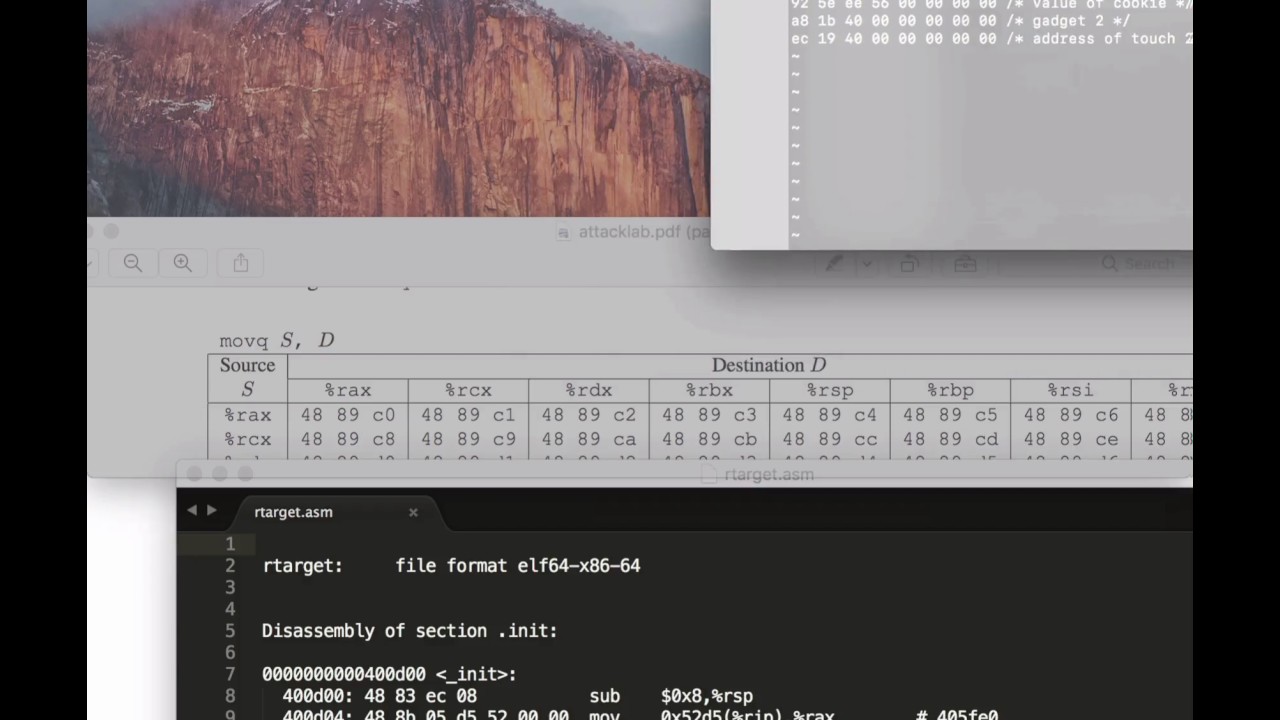Image resolution: width=1280 pixels, height=720 pixels.
Task: Click line number 1 in the gutter
Action: (230, 544)
